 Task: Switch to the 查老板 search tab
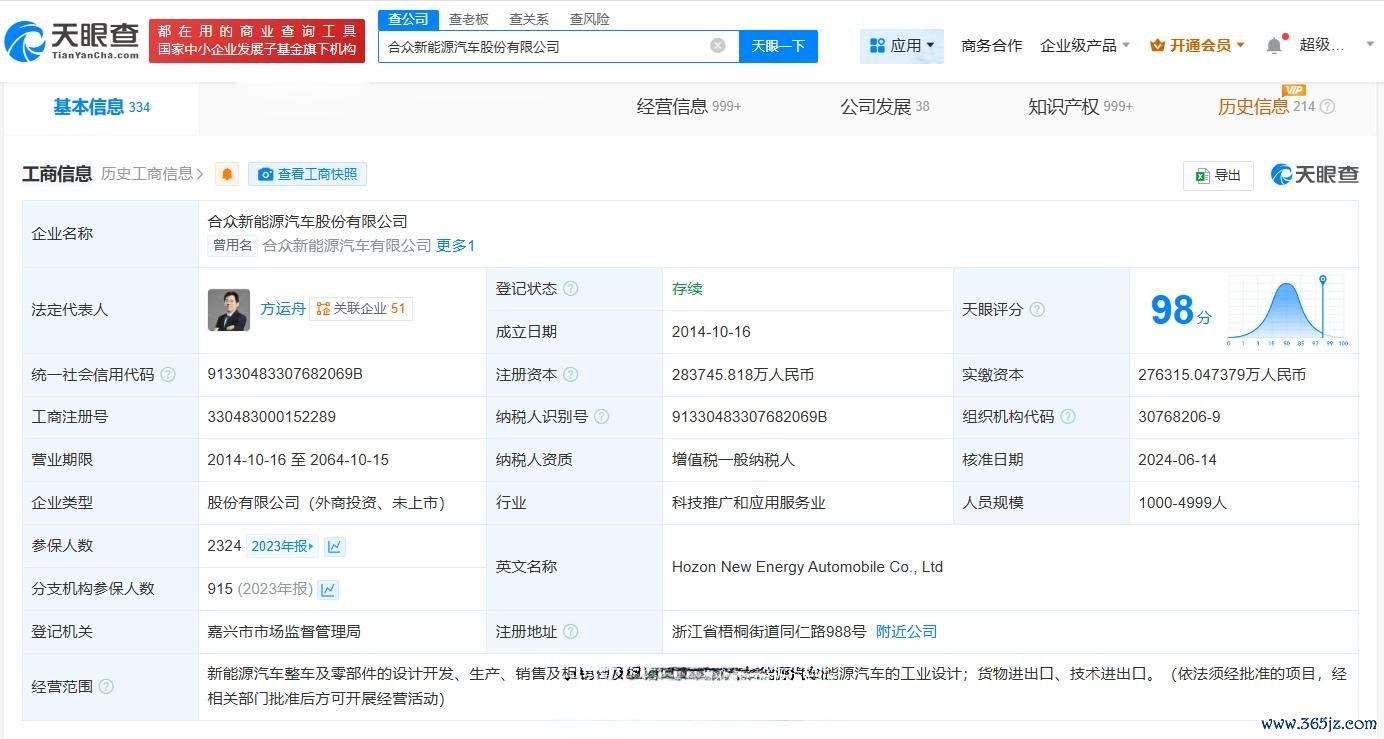coord(469,19)
